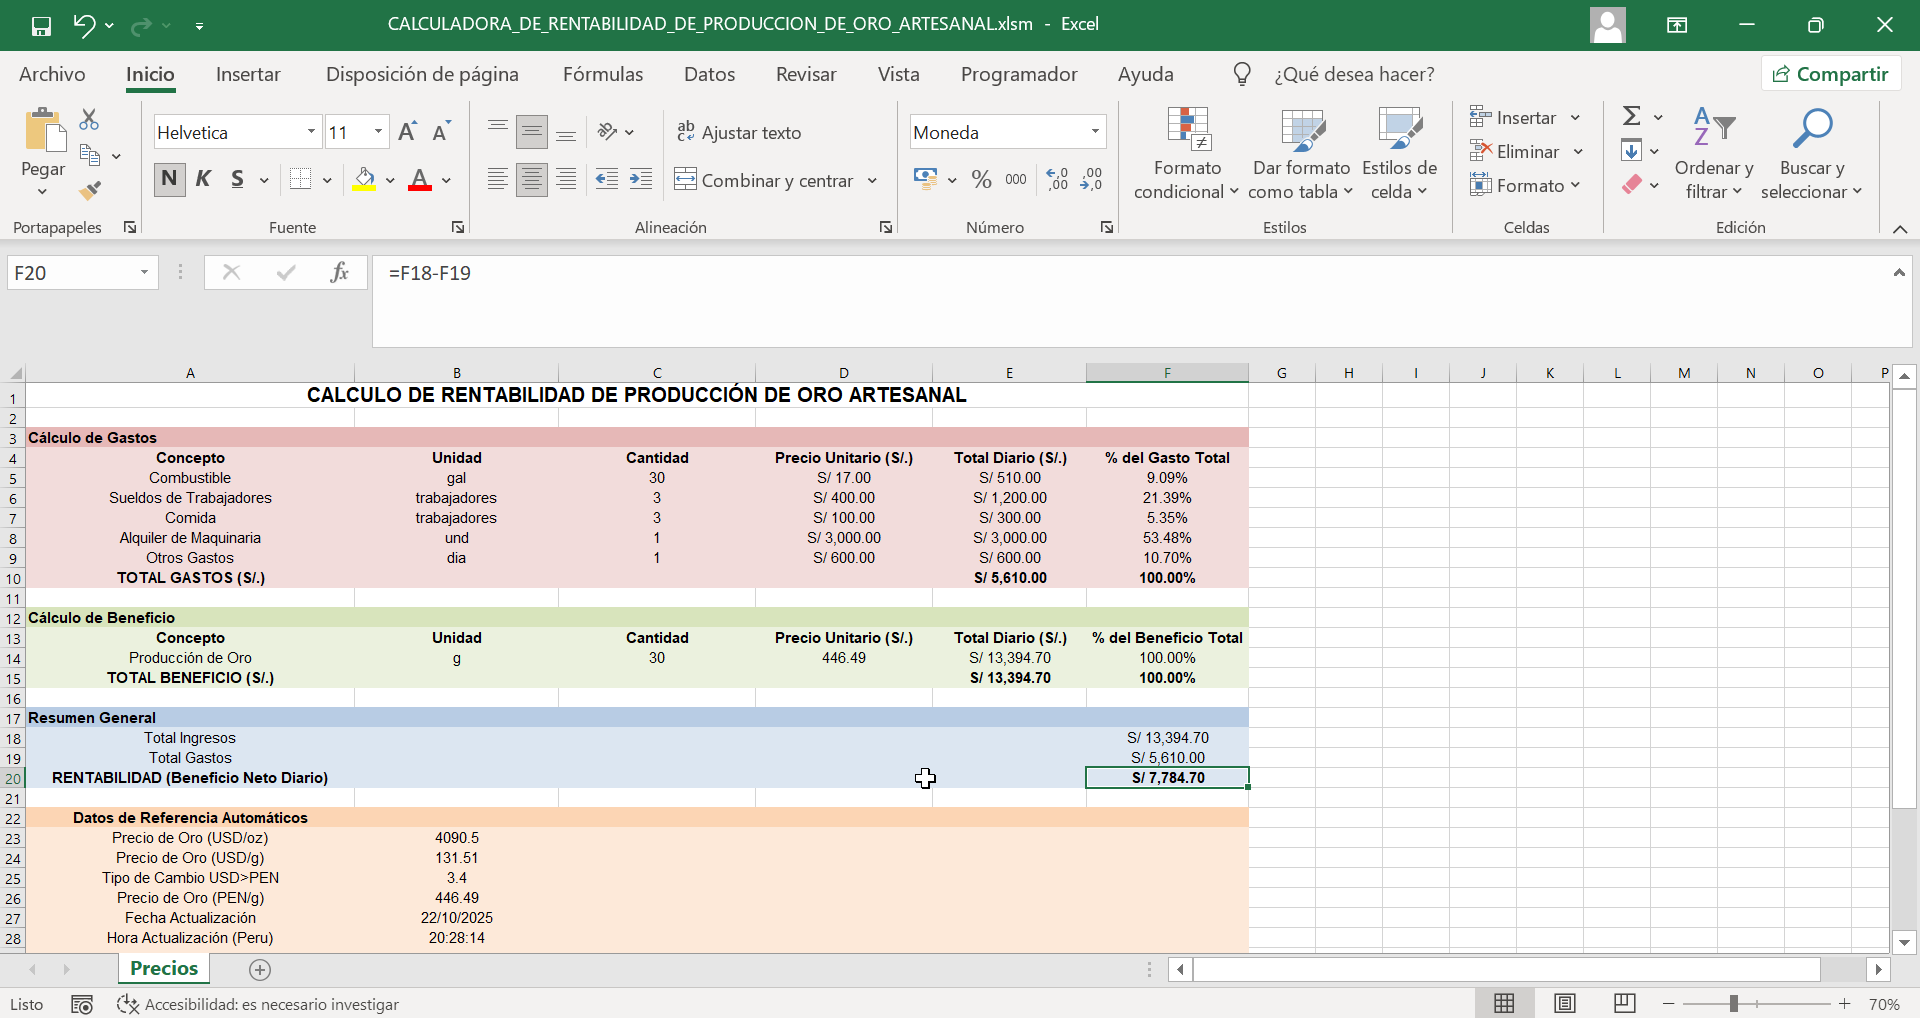
Task: Open the Helvetica font dropdown
Action: pos(311,131)
